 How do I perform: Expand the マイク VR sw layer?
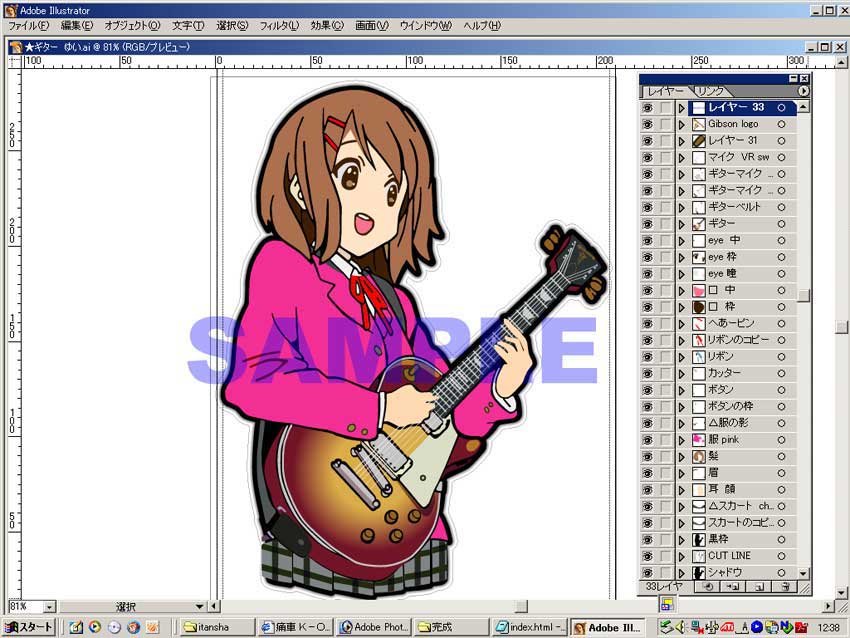tap(682, 158)
